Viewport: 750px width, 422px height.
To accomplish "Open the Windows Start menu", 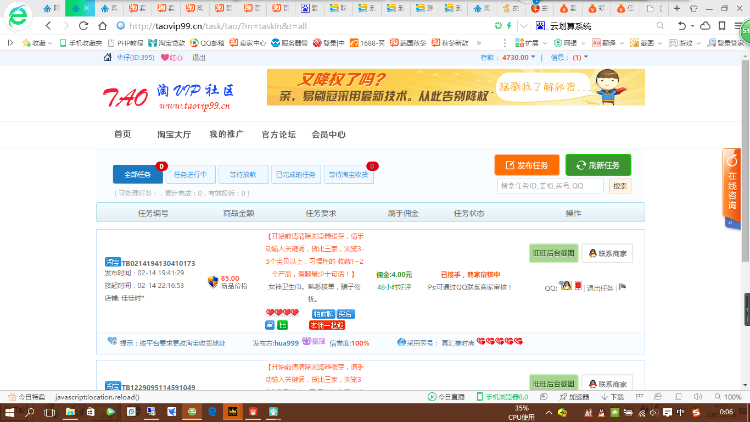I will point(10,412).
